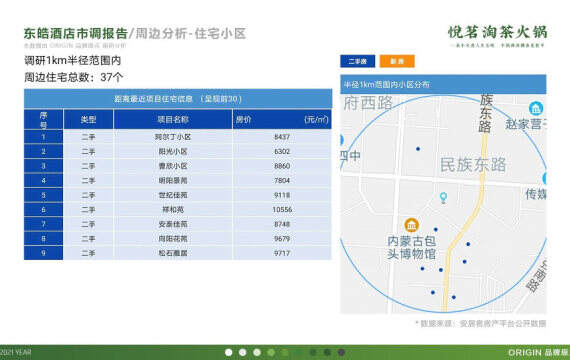Switch to the blue 二手房 tab

[358, 61]
